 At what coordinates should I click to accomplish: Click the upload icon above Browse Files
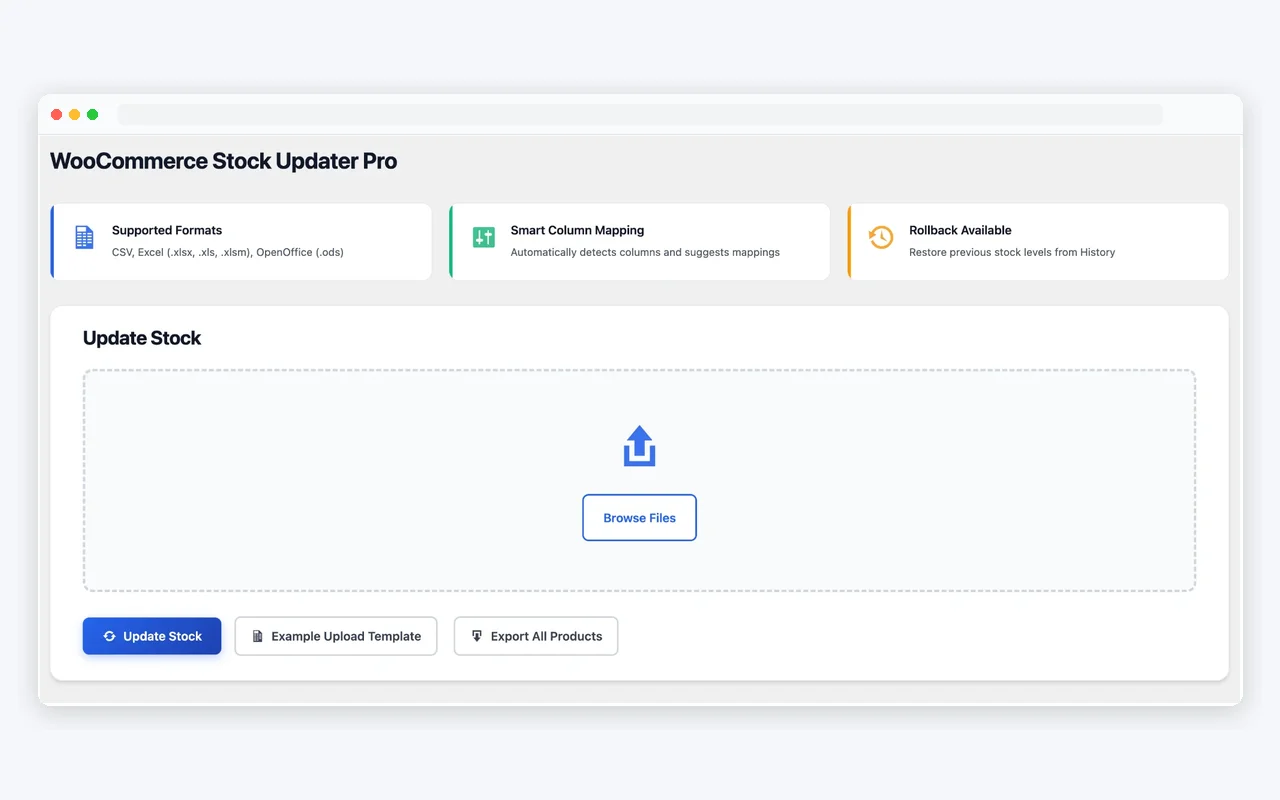pos(639,446)
